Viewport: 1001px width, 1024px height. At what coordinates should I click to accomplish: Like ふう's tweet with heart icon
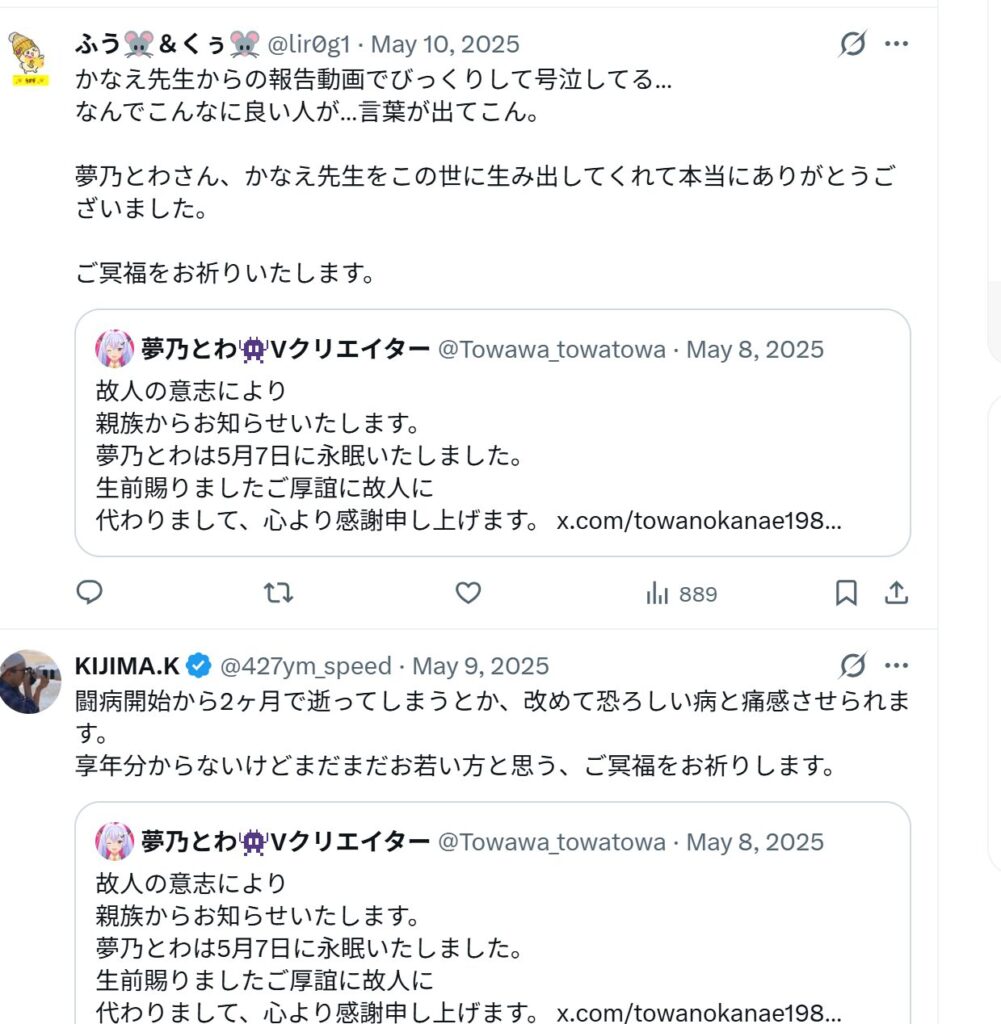tap(468, 593)
